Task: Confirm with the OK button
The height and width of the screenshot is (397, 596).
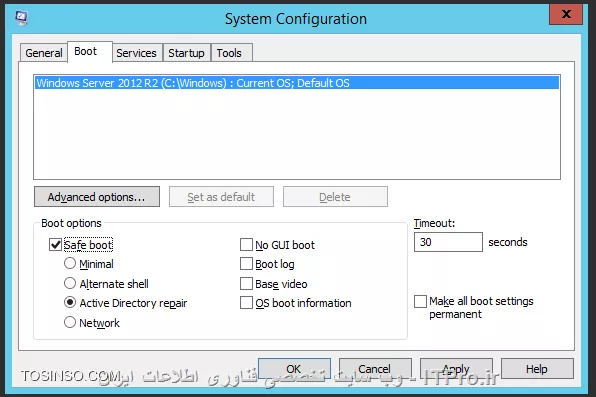Action: tap(294, 368)
